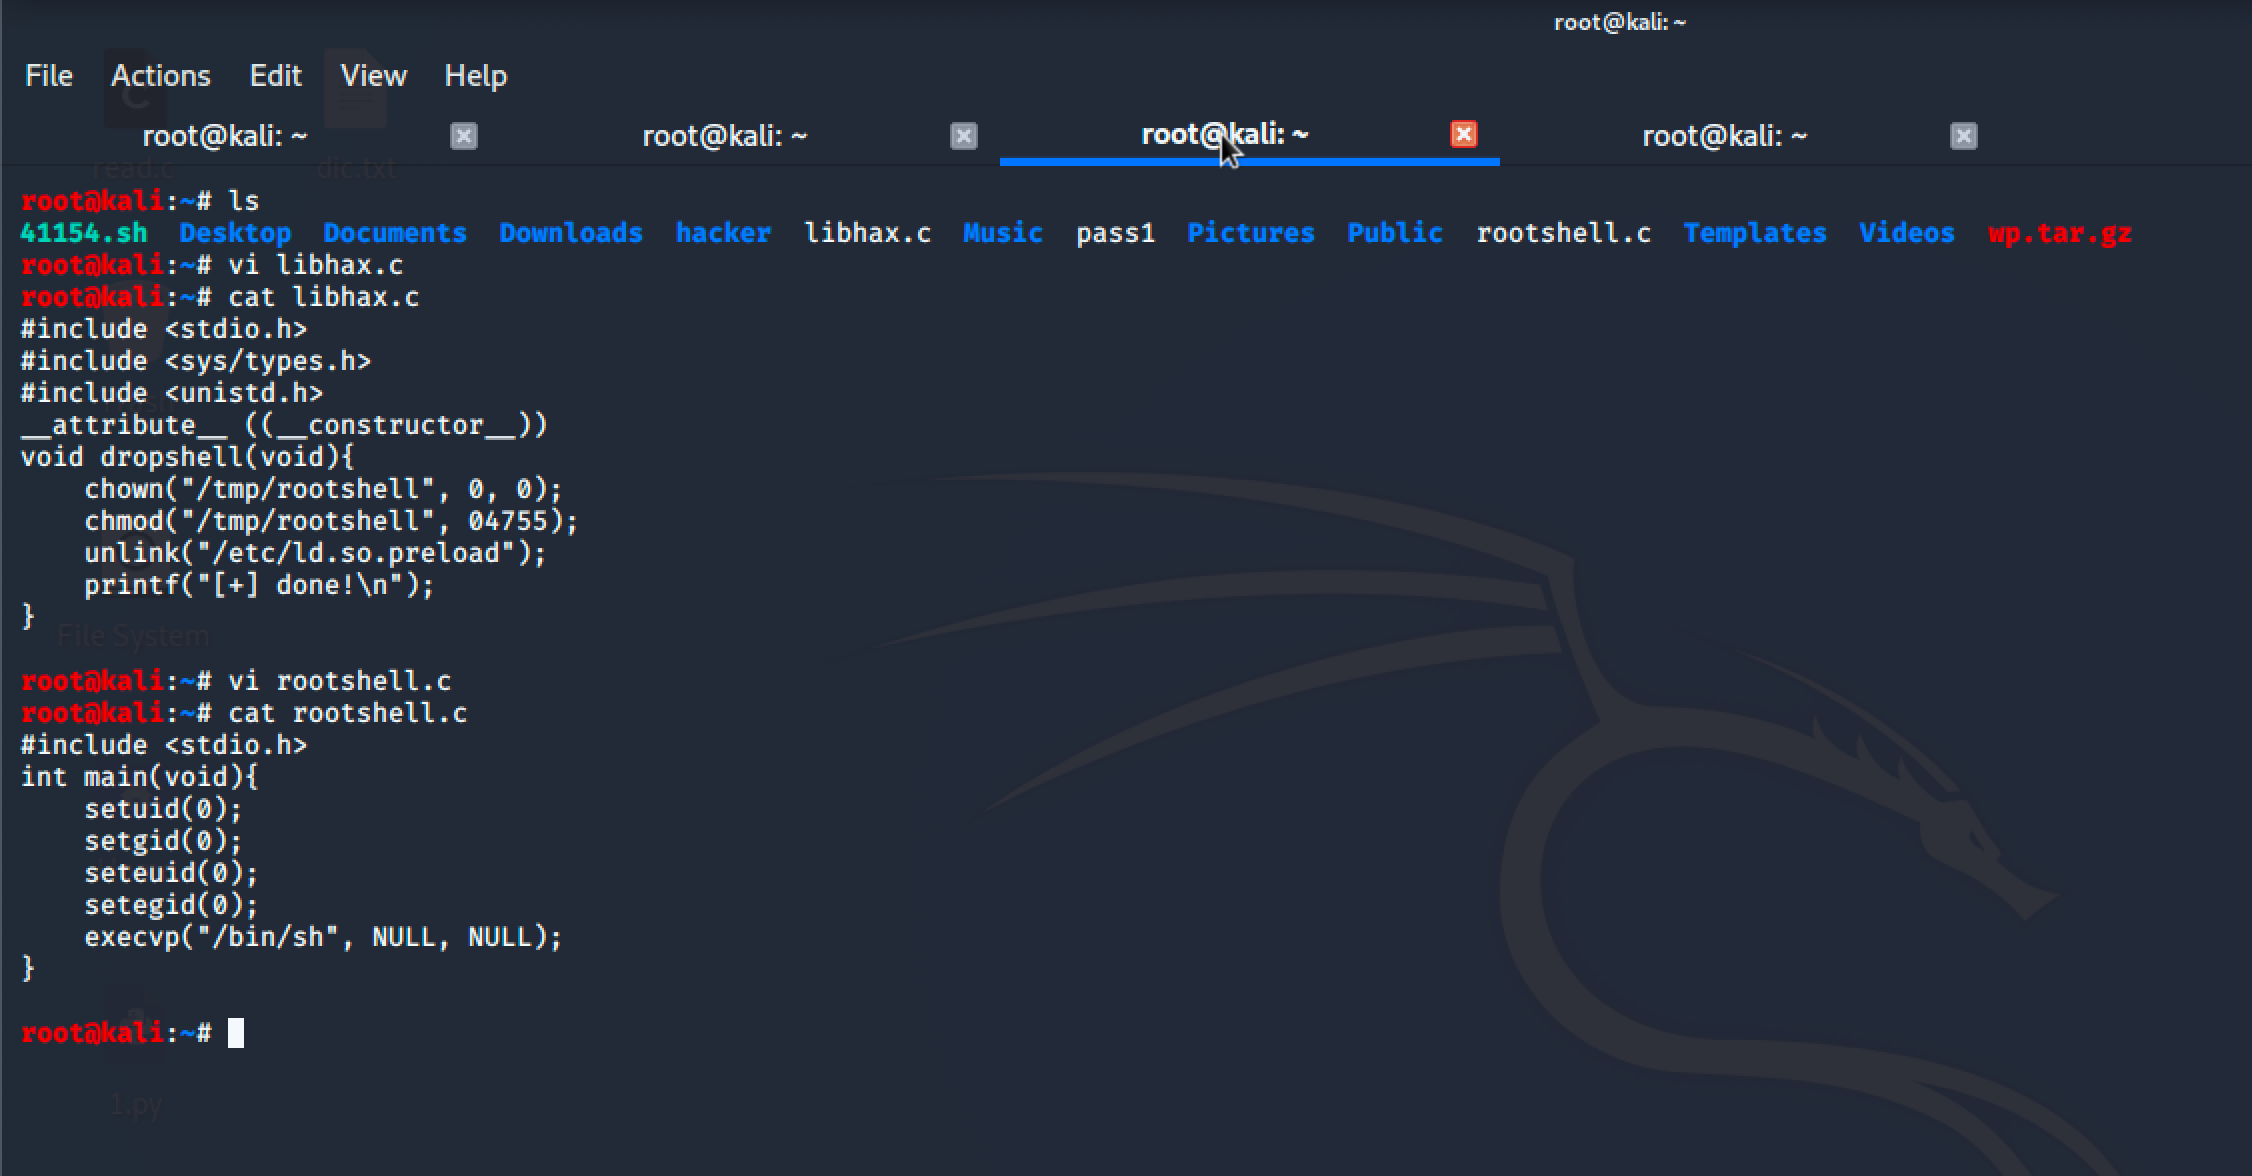Image resolution: width=2252 pixels, height=1176 pixels.
Task: Click the hacker directory name in listing
Action: 722,233
